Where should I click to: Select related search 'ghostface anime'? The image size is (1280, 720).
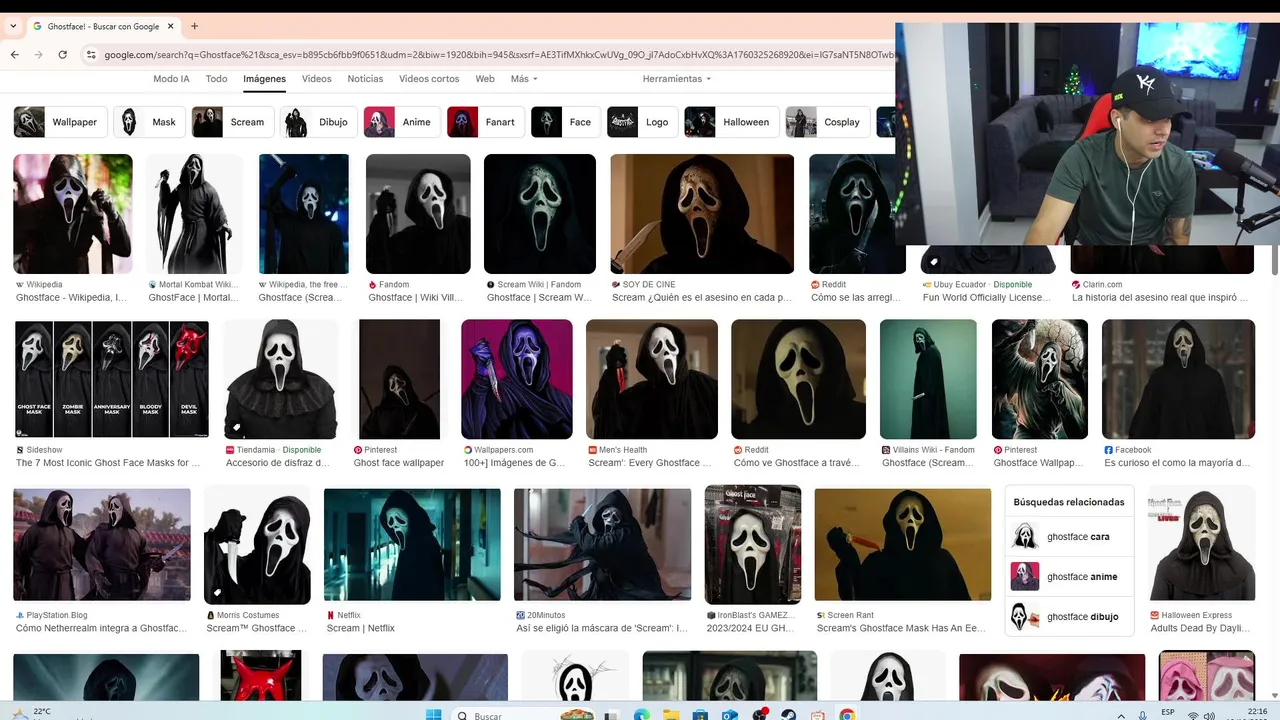pyautogui.click(x=1070, y=577)
